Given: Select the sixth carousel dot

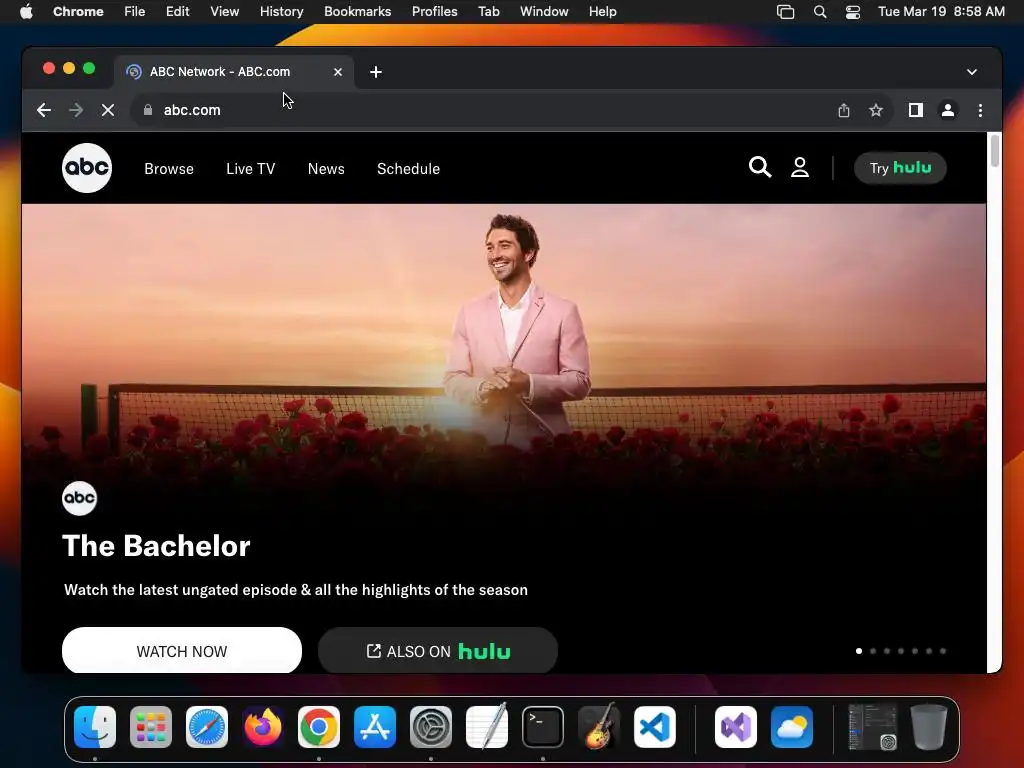Looking at the screenshot, I should coord(929,650).
